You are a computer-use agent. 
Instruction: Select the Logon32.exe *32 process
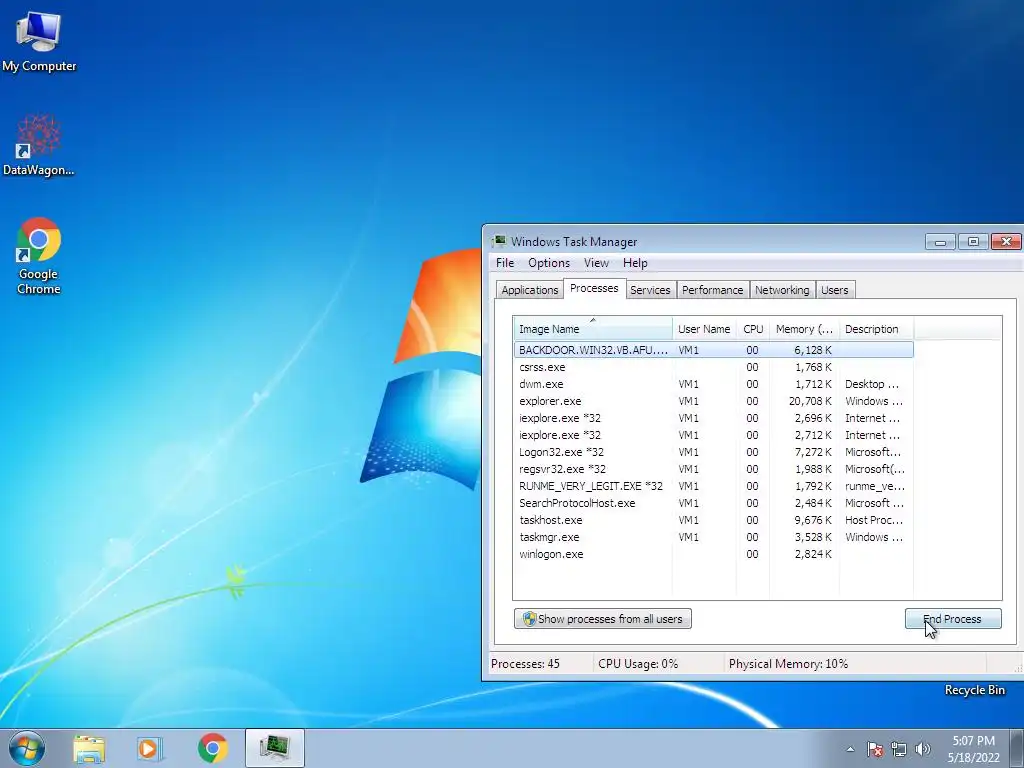(713, 452)
